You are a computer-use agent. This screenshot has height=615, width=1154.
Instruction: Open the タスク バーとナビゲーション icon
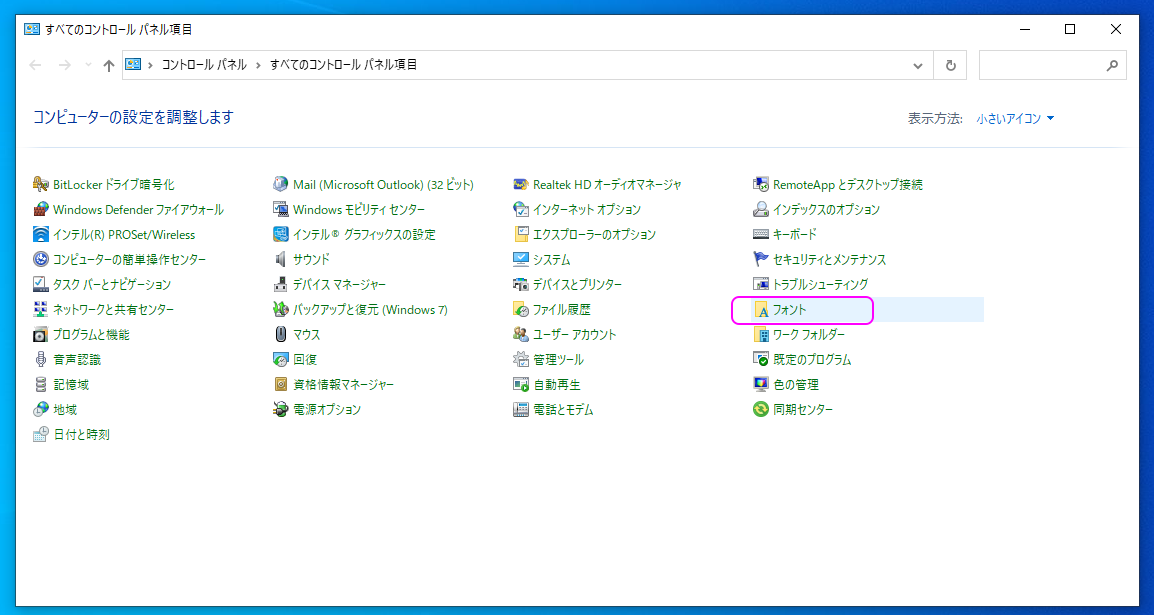(x=40, y=284)
